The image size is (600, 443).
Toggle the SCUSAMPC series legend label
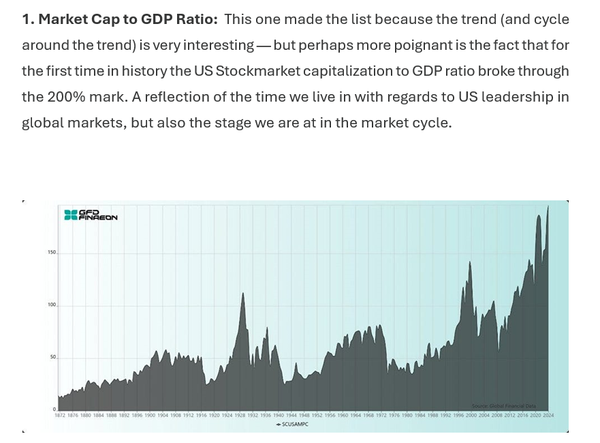coord(295,424)
